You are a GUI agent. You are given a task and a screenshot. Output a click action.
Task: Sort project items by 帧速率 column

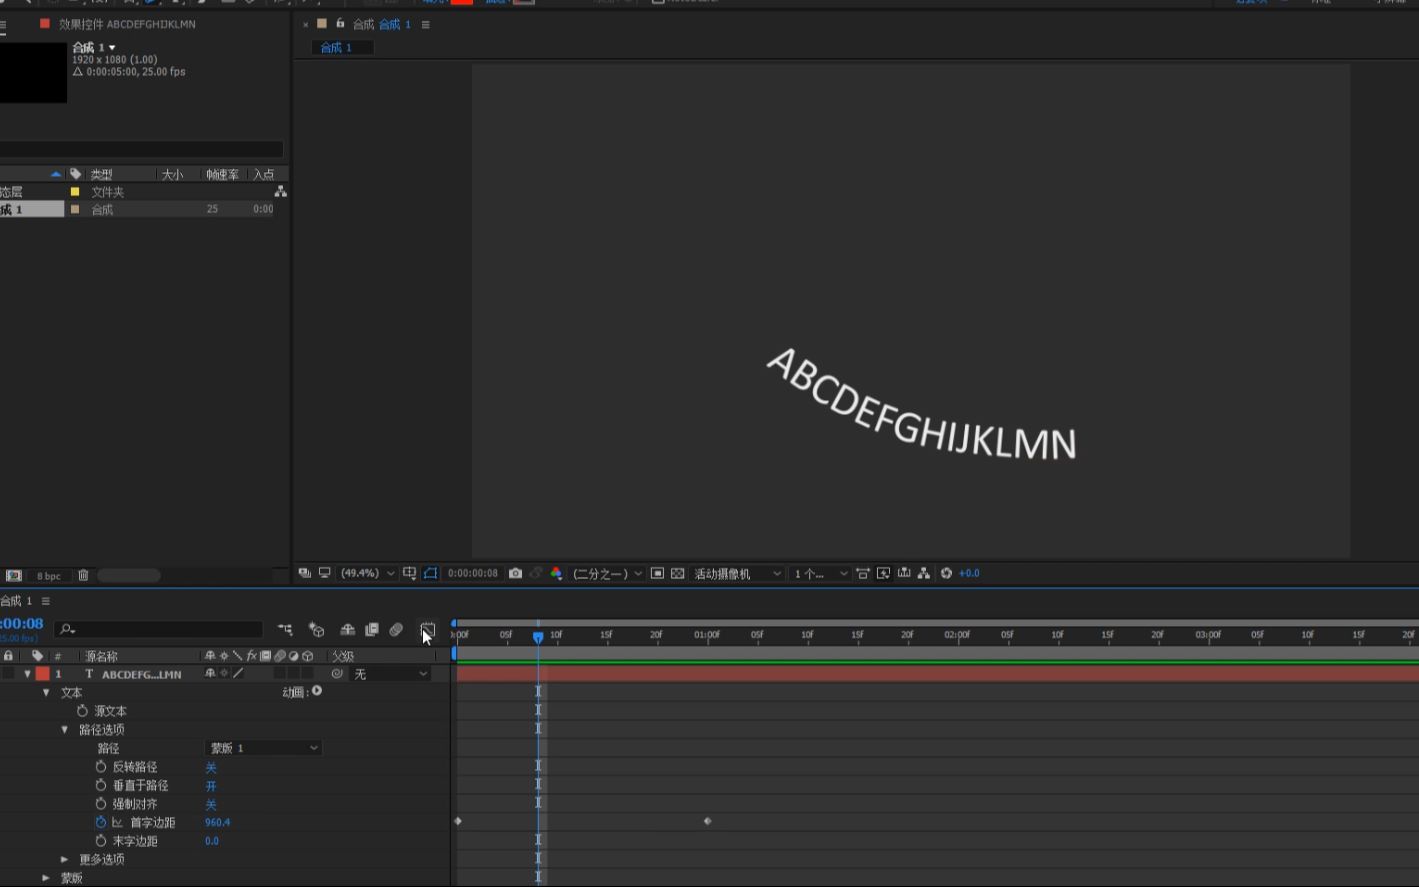[x=222, y=174]
